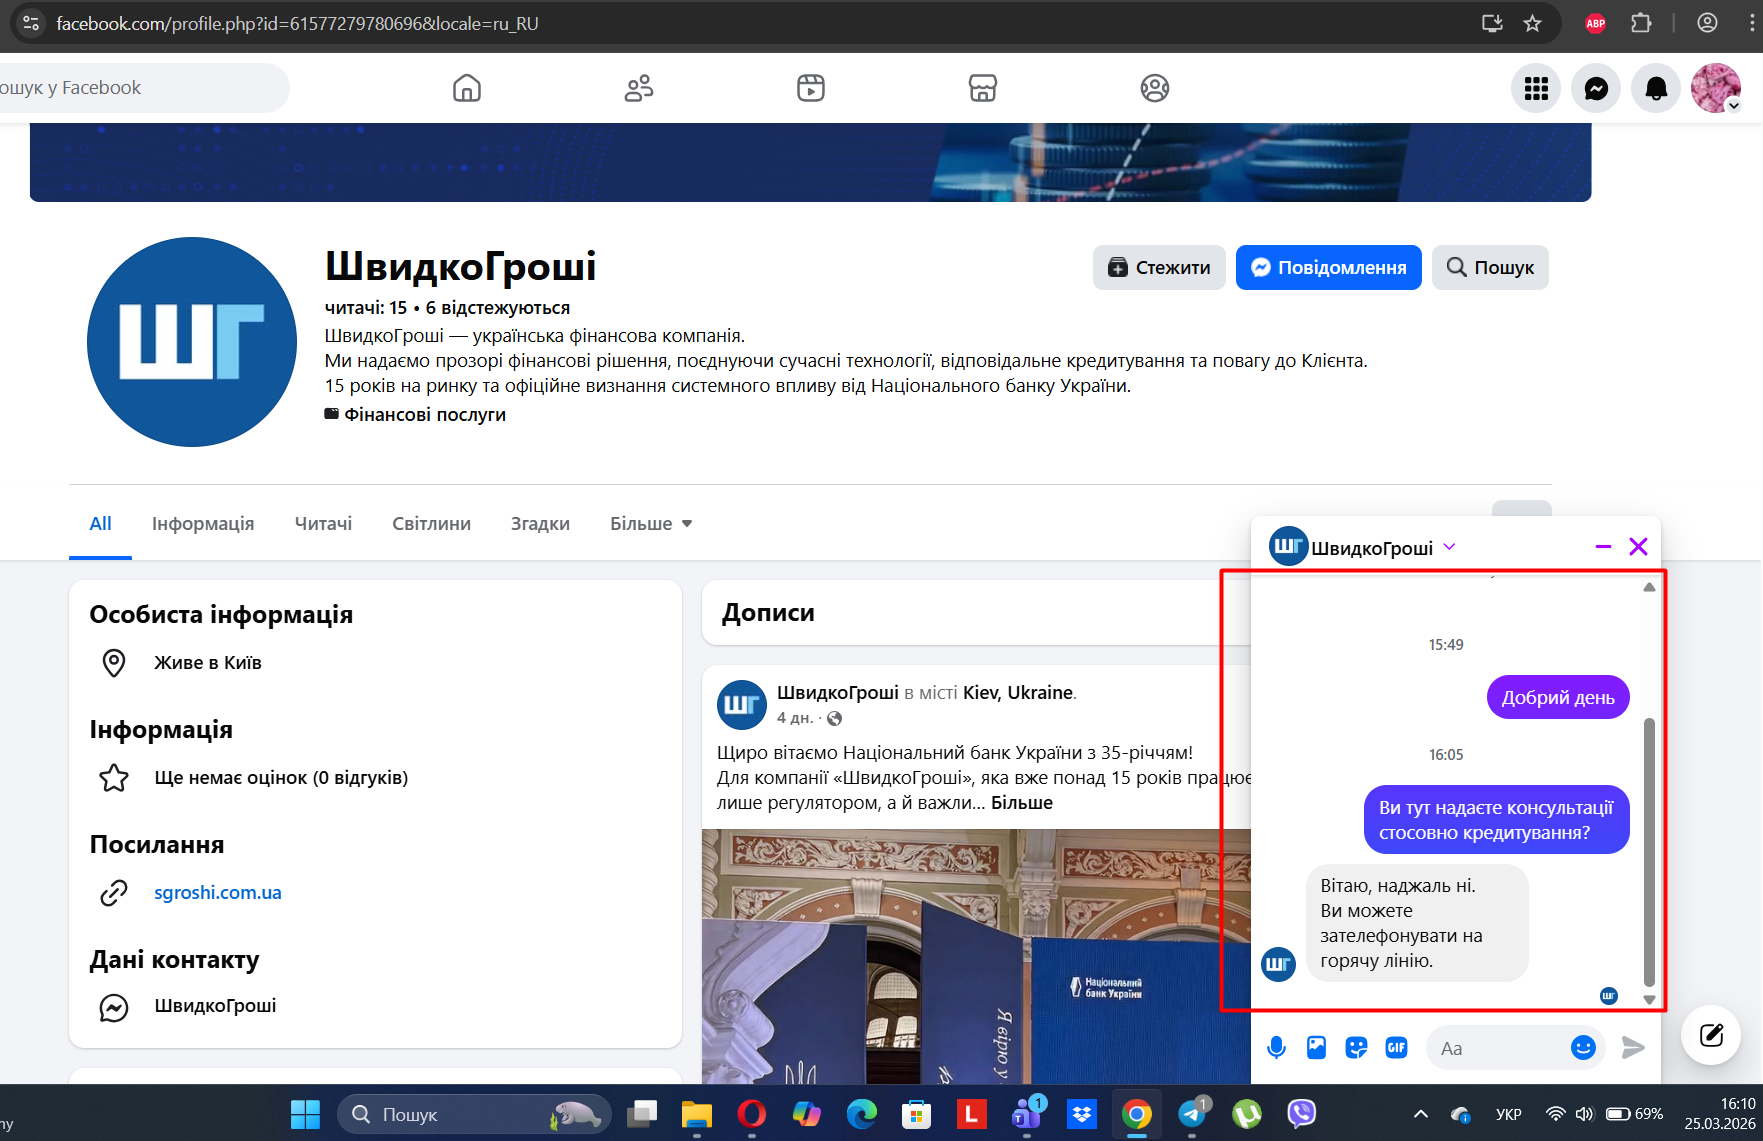The image size is (1763, 1141).
Task: Click the Пошук search button on profile
Action: [x=1490, y=267]
